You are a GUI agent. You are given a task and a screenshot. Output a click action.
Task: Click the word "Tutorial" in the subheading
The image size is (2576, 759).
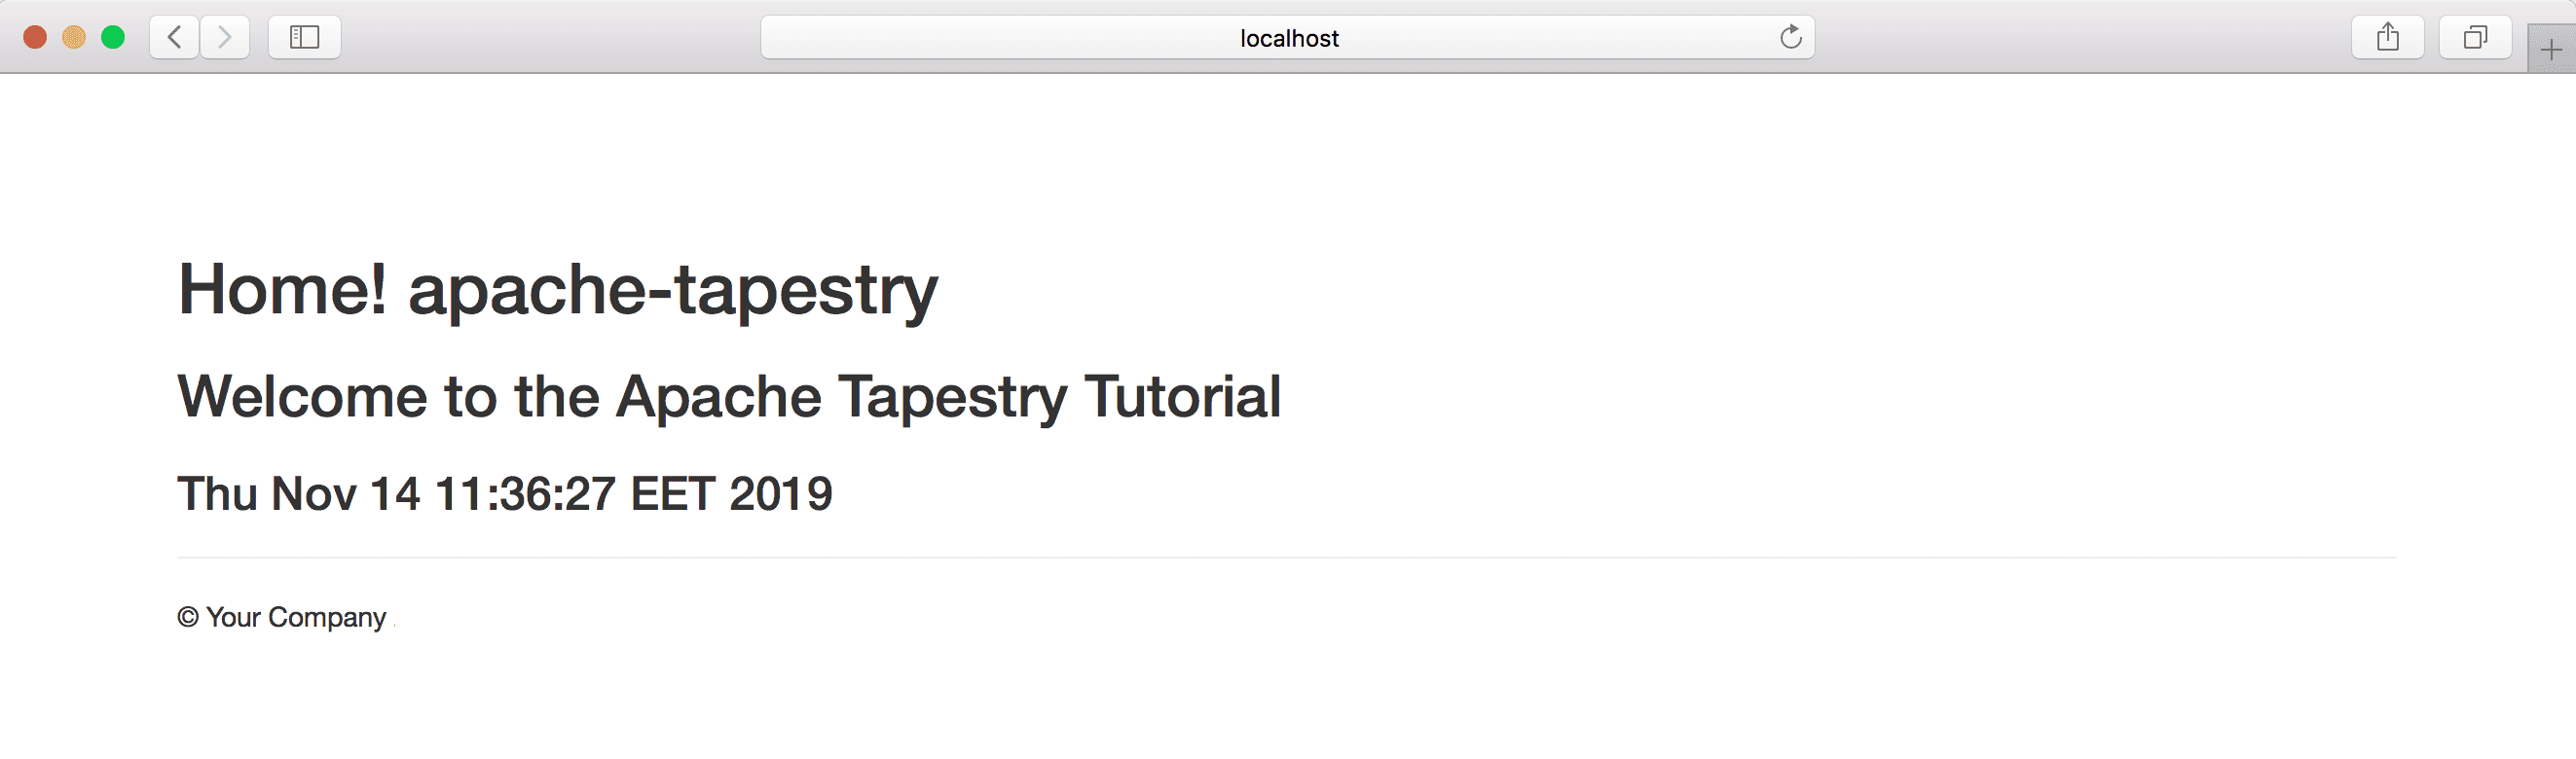(x=1183, y=396)
